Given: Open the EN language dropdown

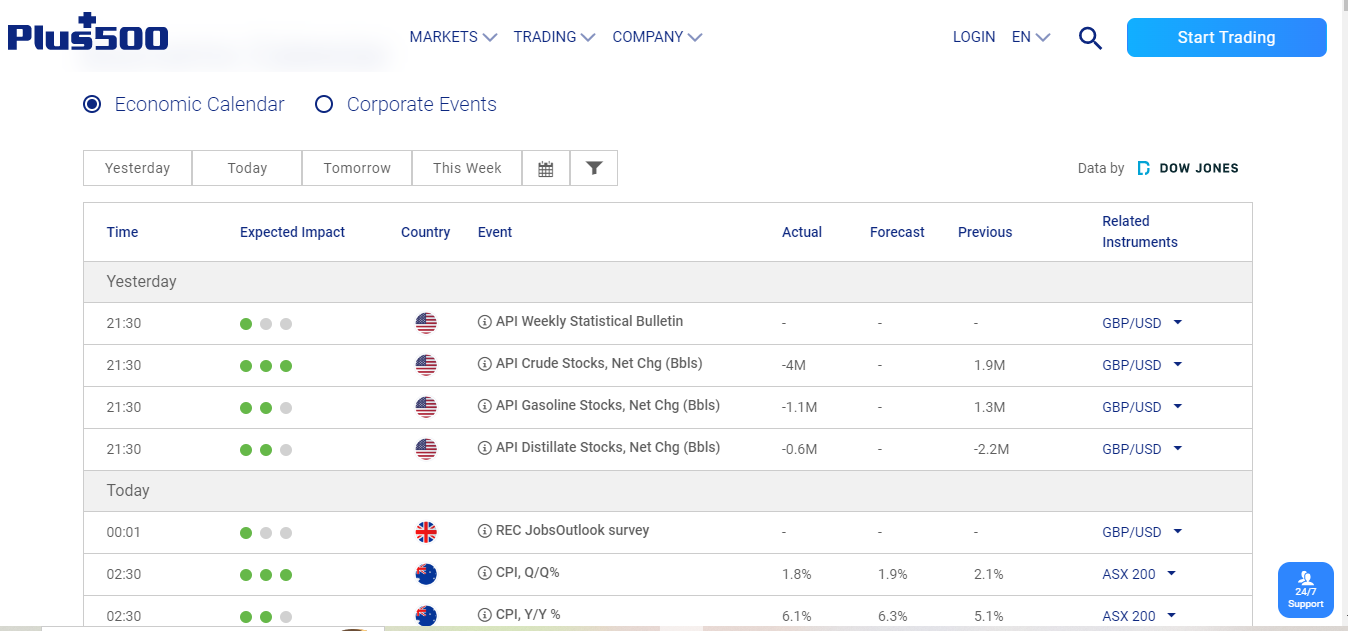Looking at the screenshot, I should pyautogui.click(x=1031, y=37).
